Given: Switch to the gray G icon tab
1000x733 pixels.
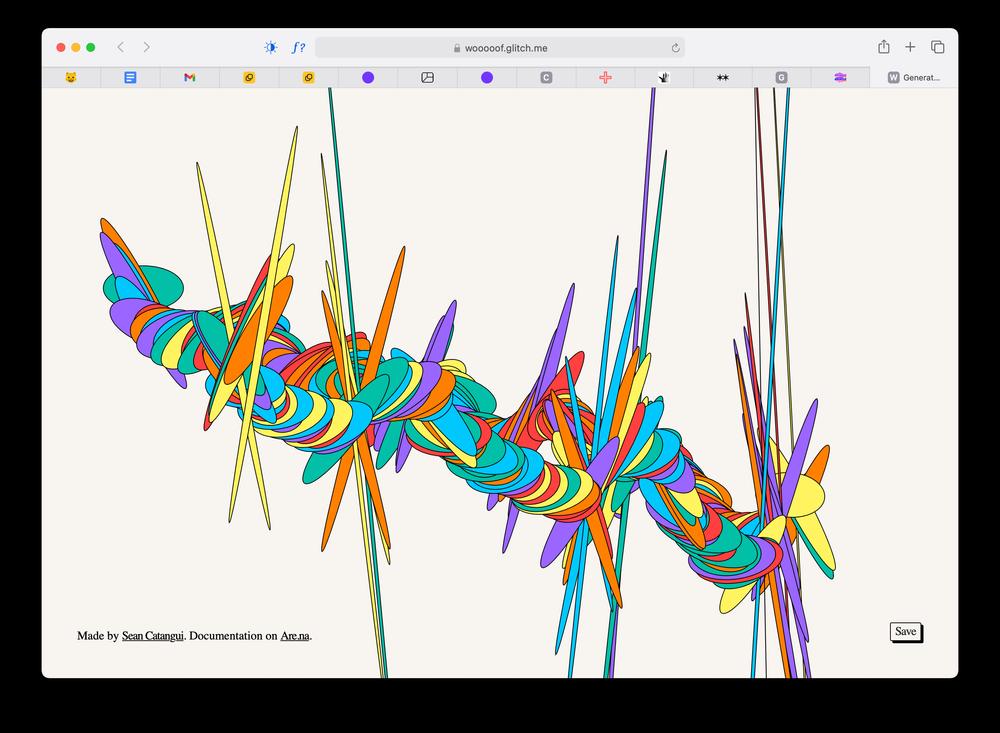Looking at the screenshot, I should tap(781, 78).
